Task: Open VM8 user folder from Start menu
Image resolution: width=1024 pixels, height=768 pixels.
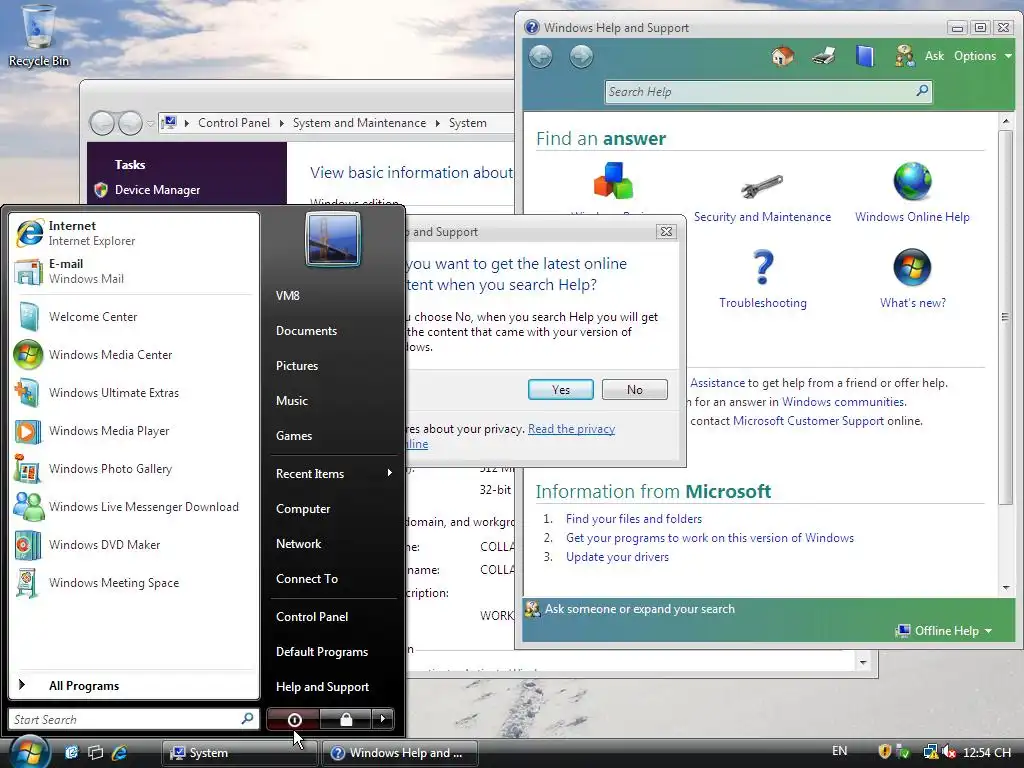Action: [288, 296]
